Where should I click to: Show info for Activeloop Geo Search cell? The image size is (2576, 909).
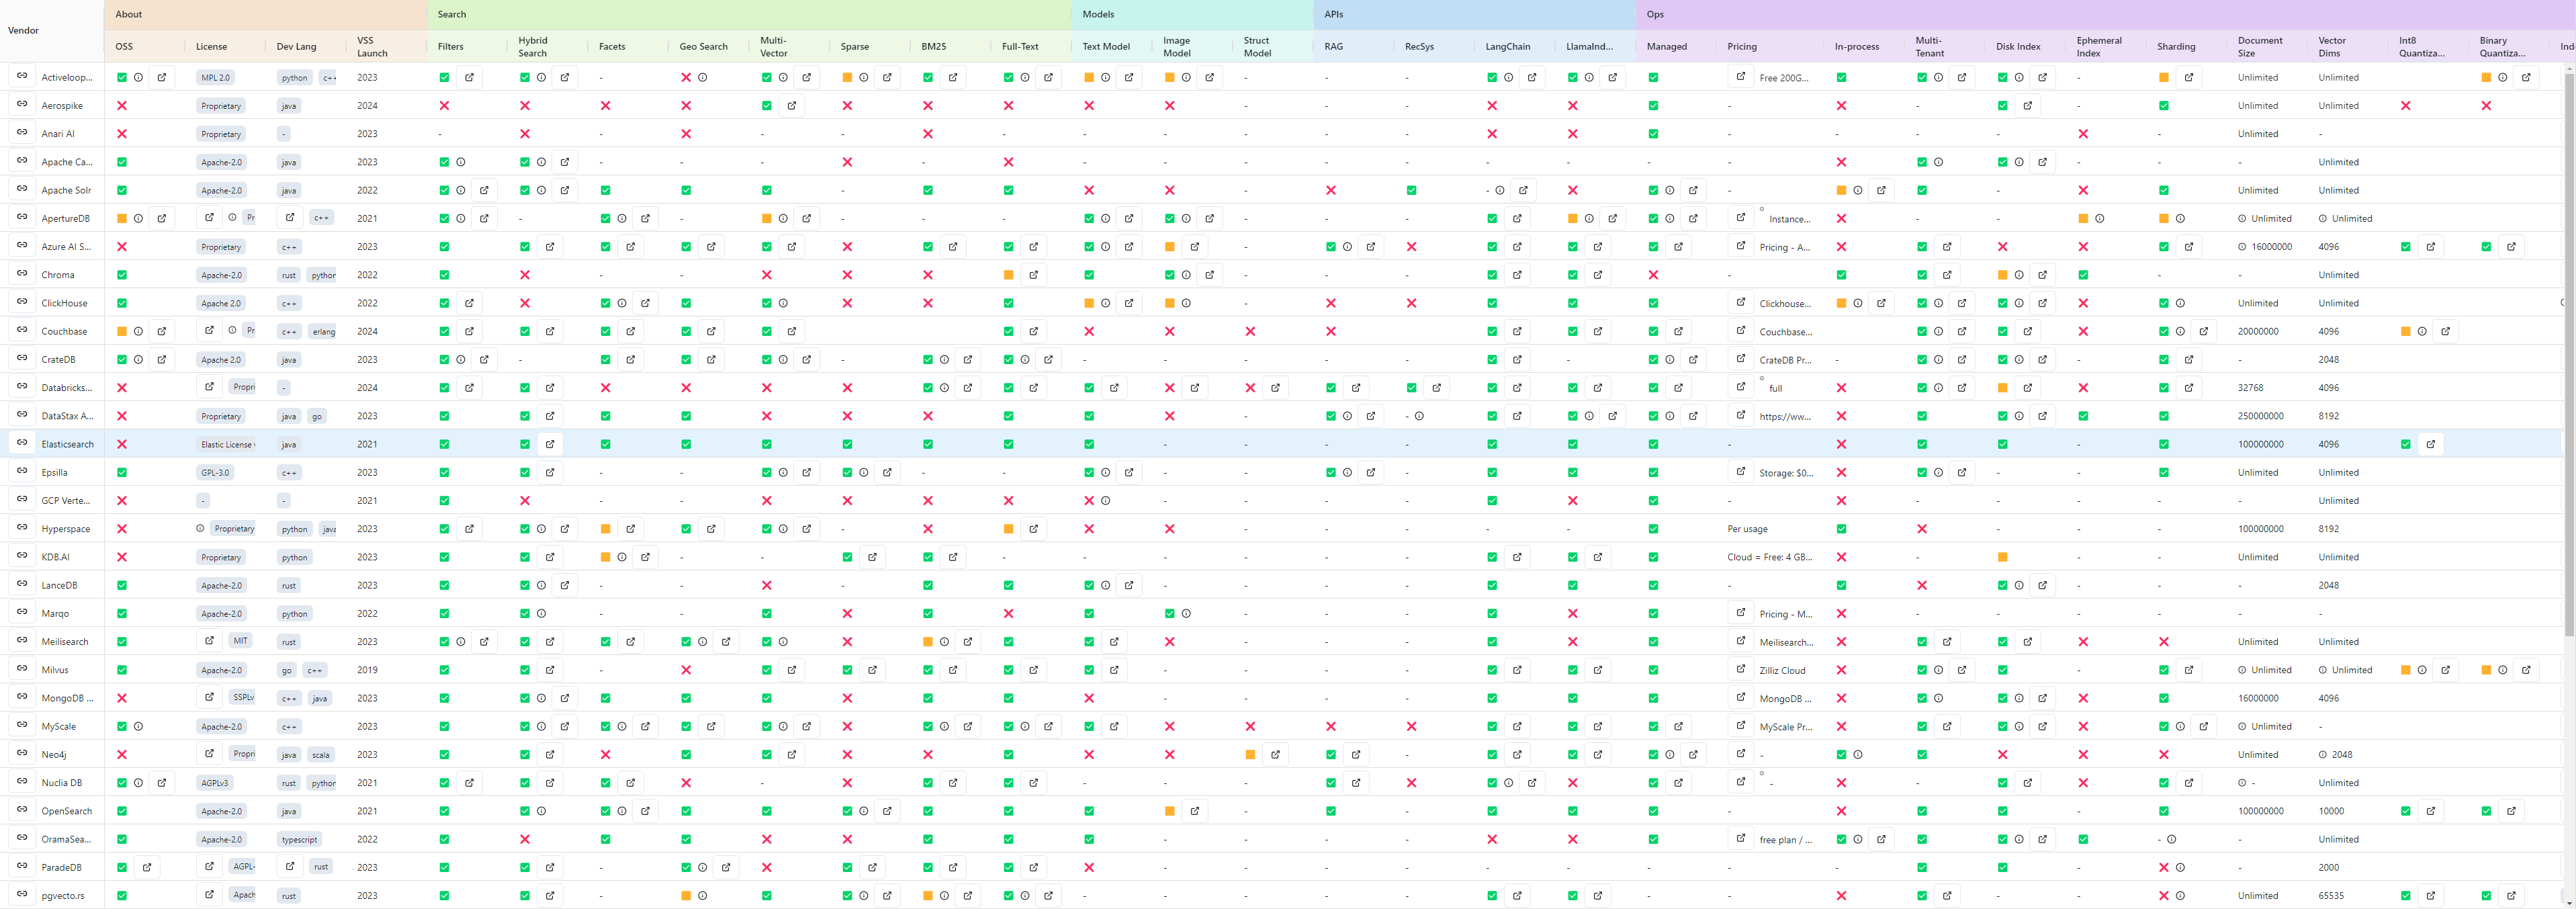click(x=702, y=77)
